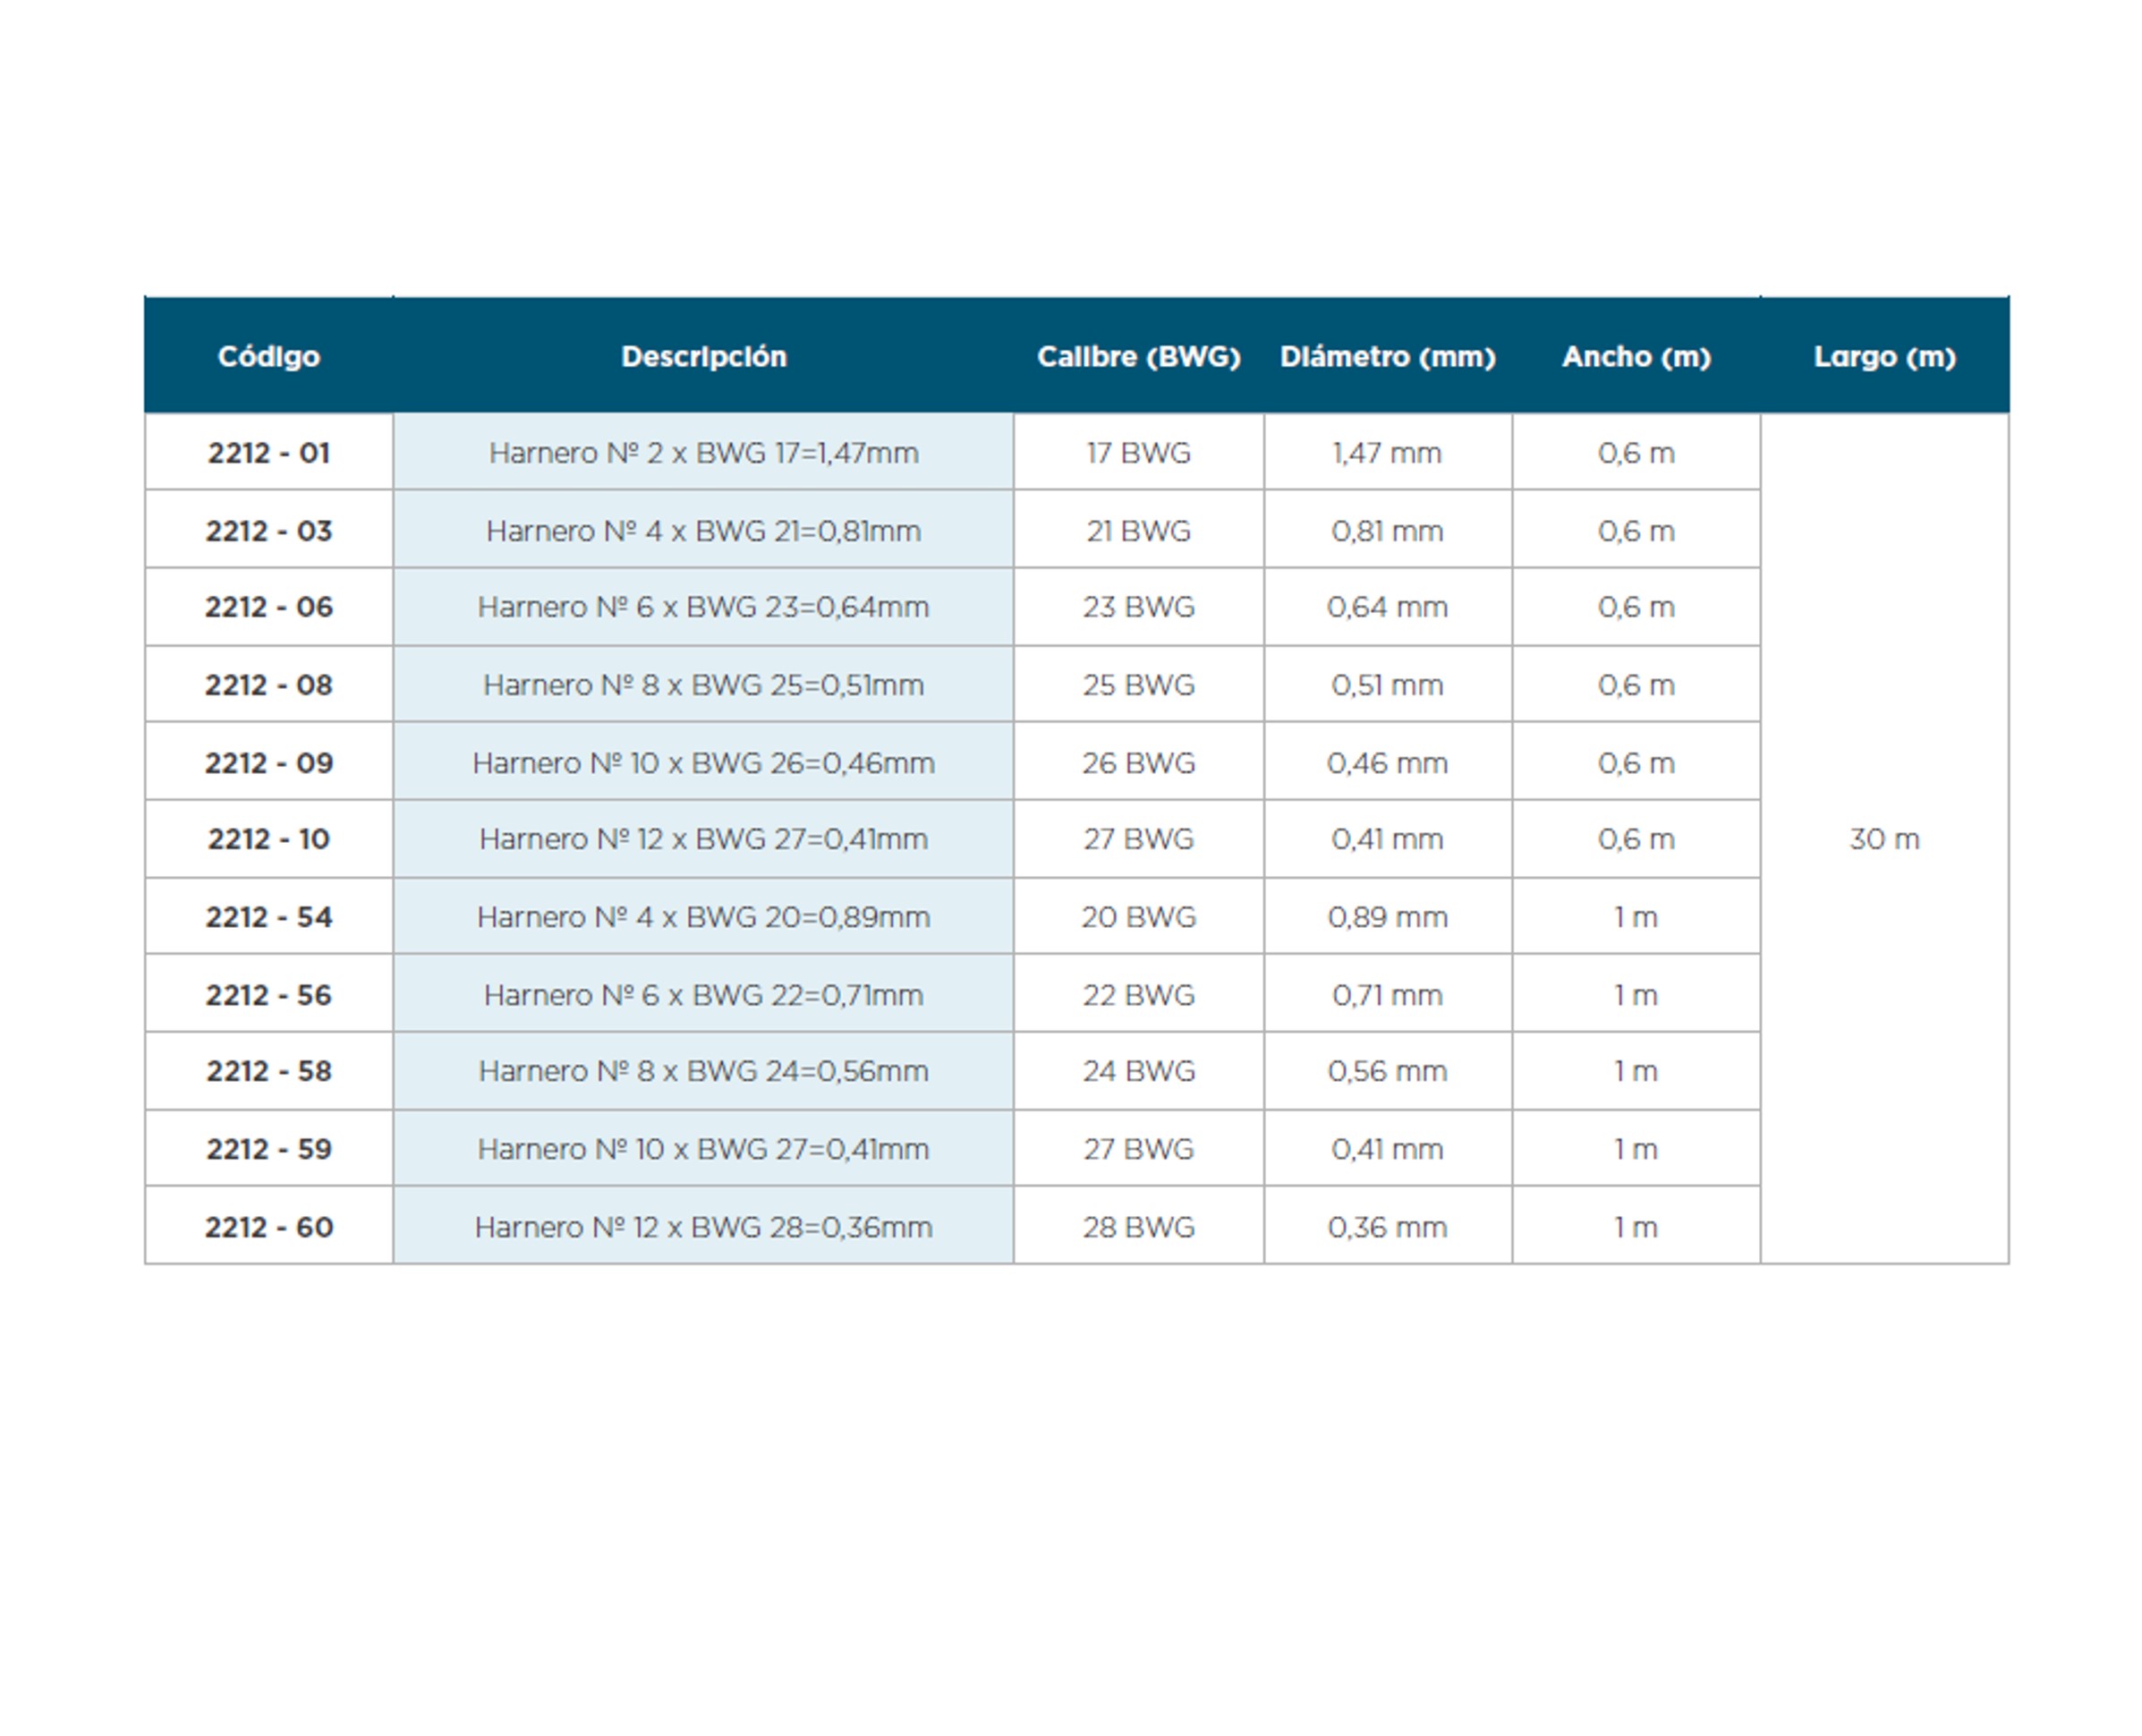
Task: Click 1 m width in row 2212 - 58
Action: 1636,1071
